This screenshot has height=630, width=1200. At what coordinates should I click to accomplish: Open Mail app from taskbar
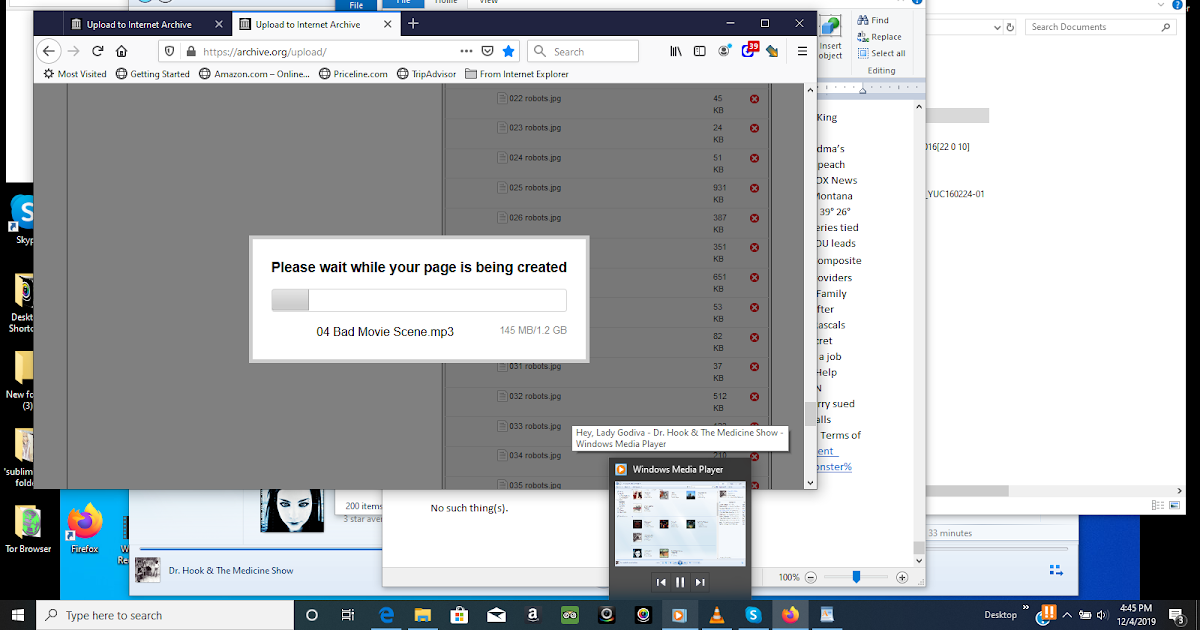(496, 615)
